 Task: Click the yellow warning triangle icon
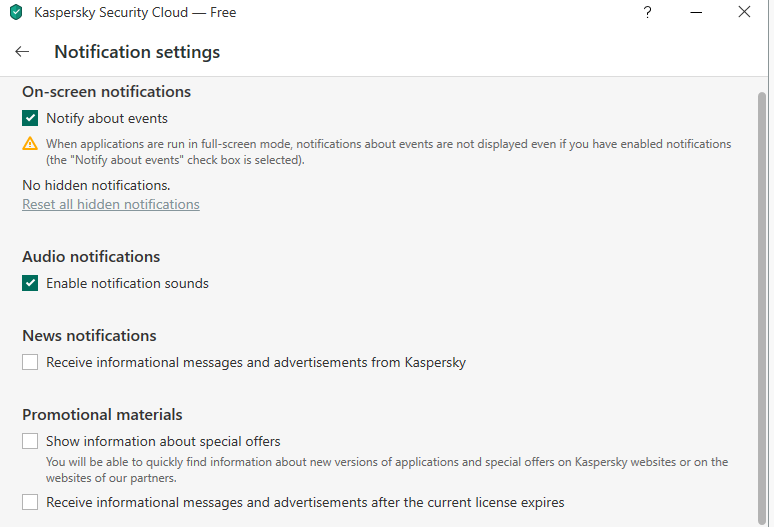click(30, 144)
